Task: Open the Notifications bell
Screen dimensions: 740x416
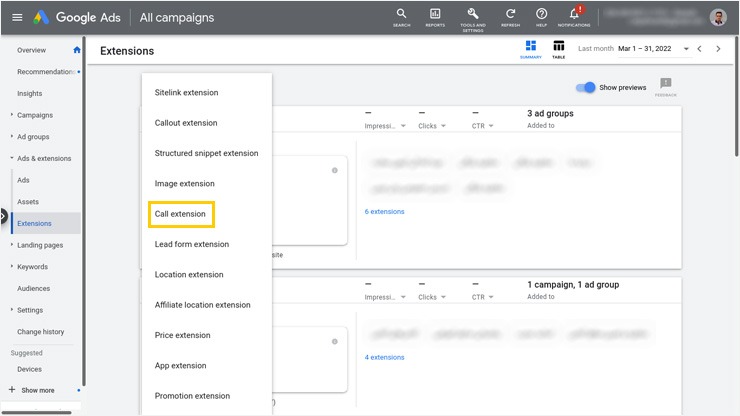Action: (575, 14)
